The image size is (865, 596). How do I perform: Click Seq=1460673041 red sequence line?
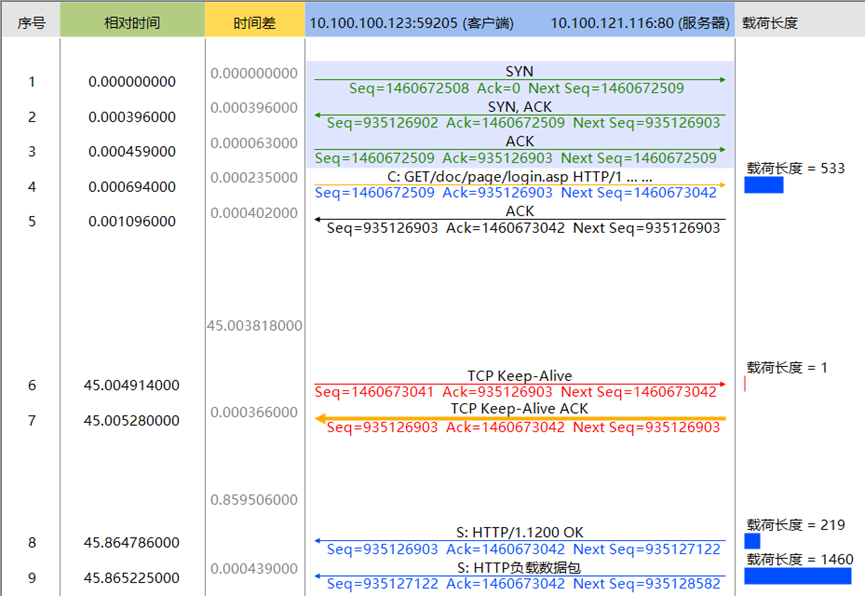tap(515, 392)
